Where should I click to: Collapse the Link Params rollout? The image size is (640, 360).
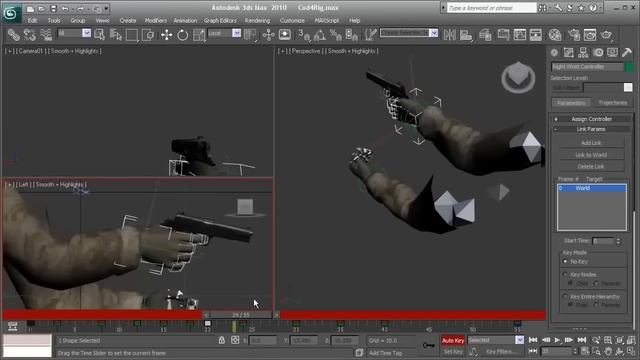click(591, 129)
